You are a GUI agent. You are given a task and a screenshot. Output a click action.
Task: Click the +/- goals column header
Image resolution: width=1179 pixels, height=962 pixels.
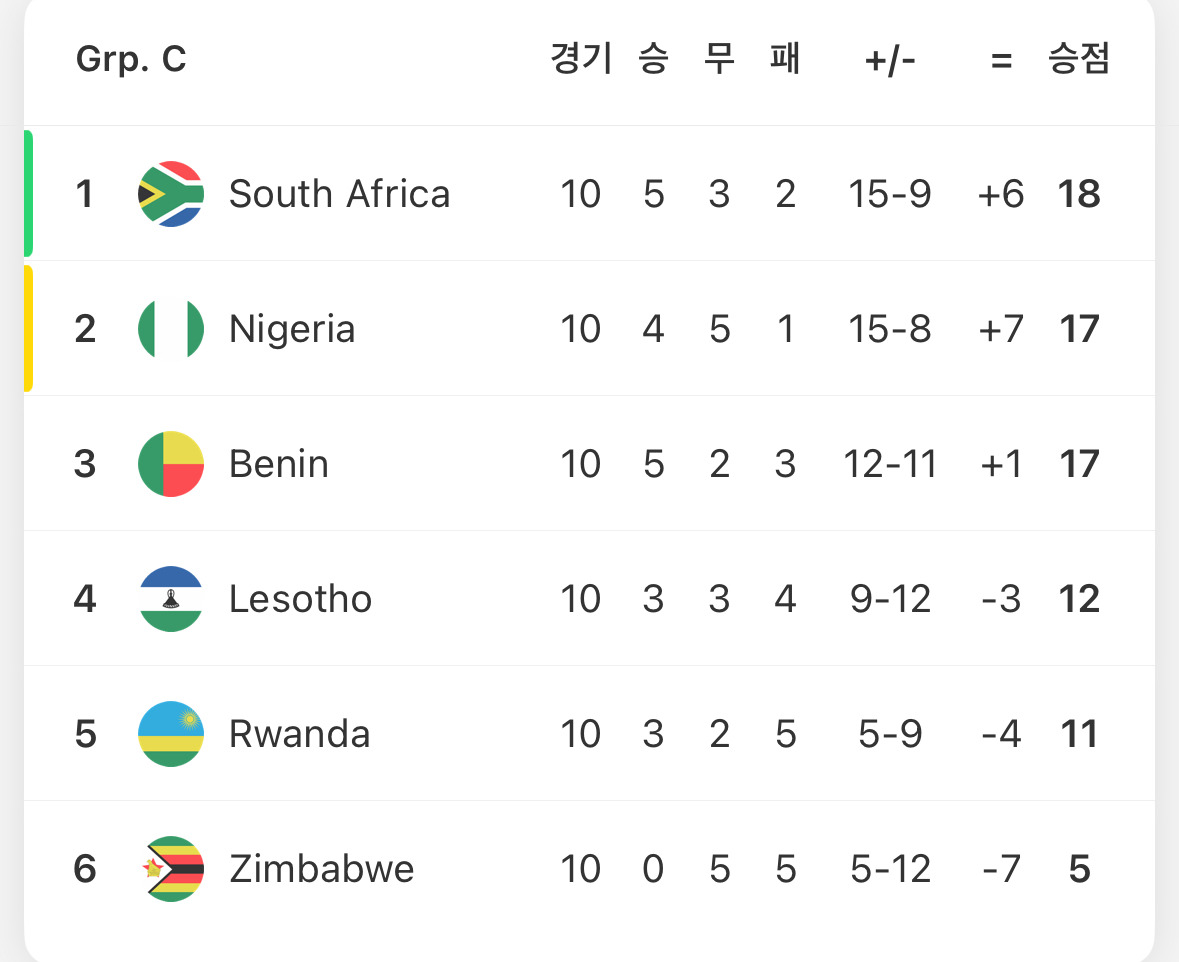[890, 61]
